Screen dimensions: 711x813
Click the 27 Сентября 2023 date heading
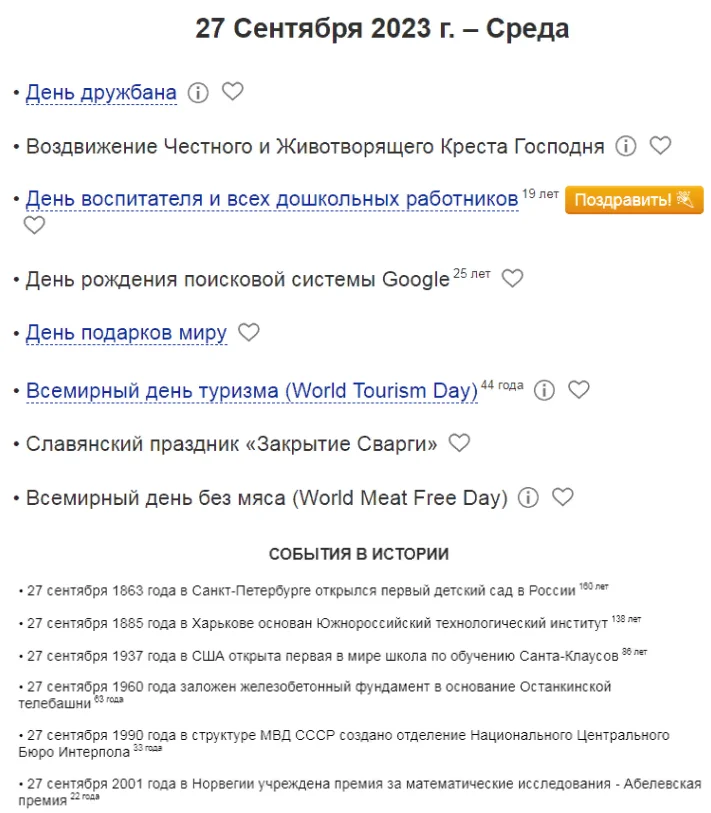click(382, 29)
